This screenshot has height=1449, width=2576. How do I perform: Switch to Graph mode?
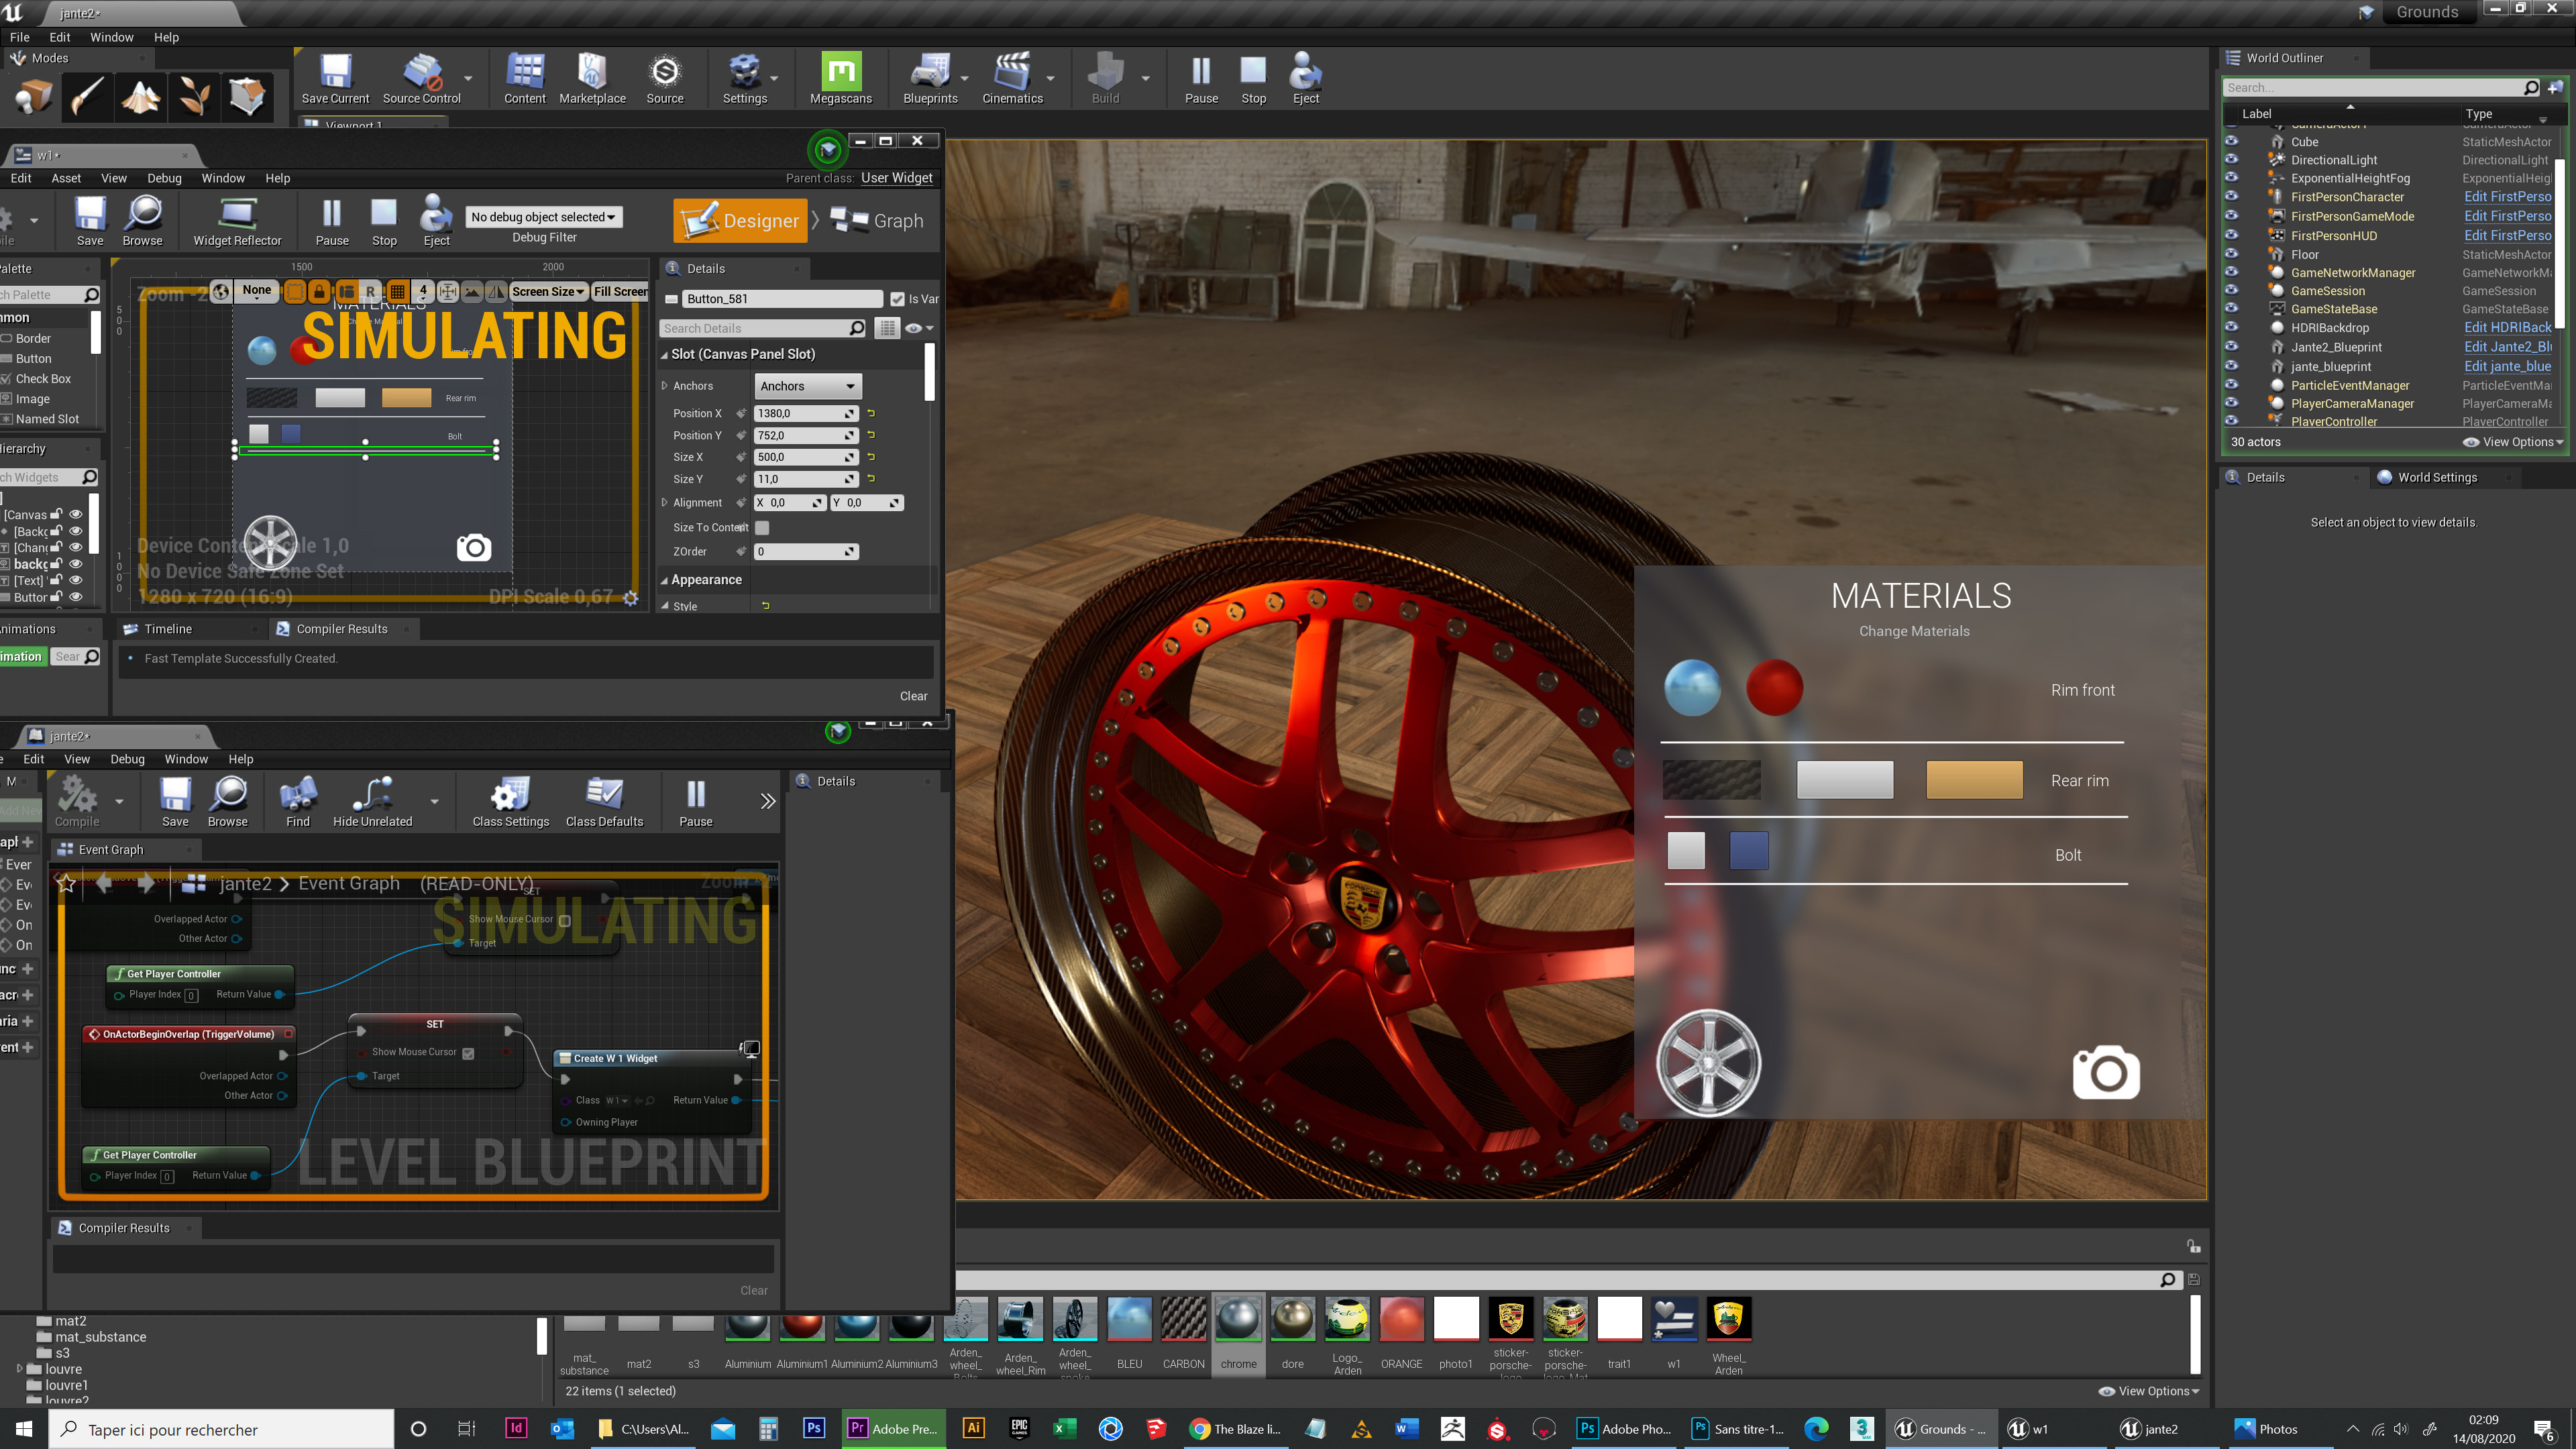tap(877, 220)
